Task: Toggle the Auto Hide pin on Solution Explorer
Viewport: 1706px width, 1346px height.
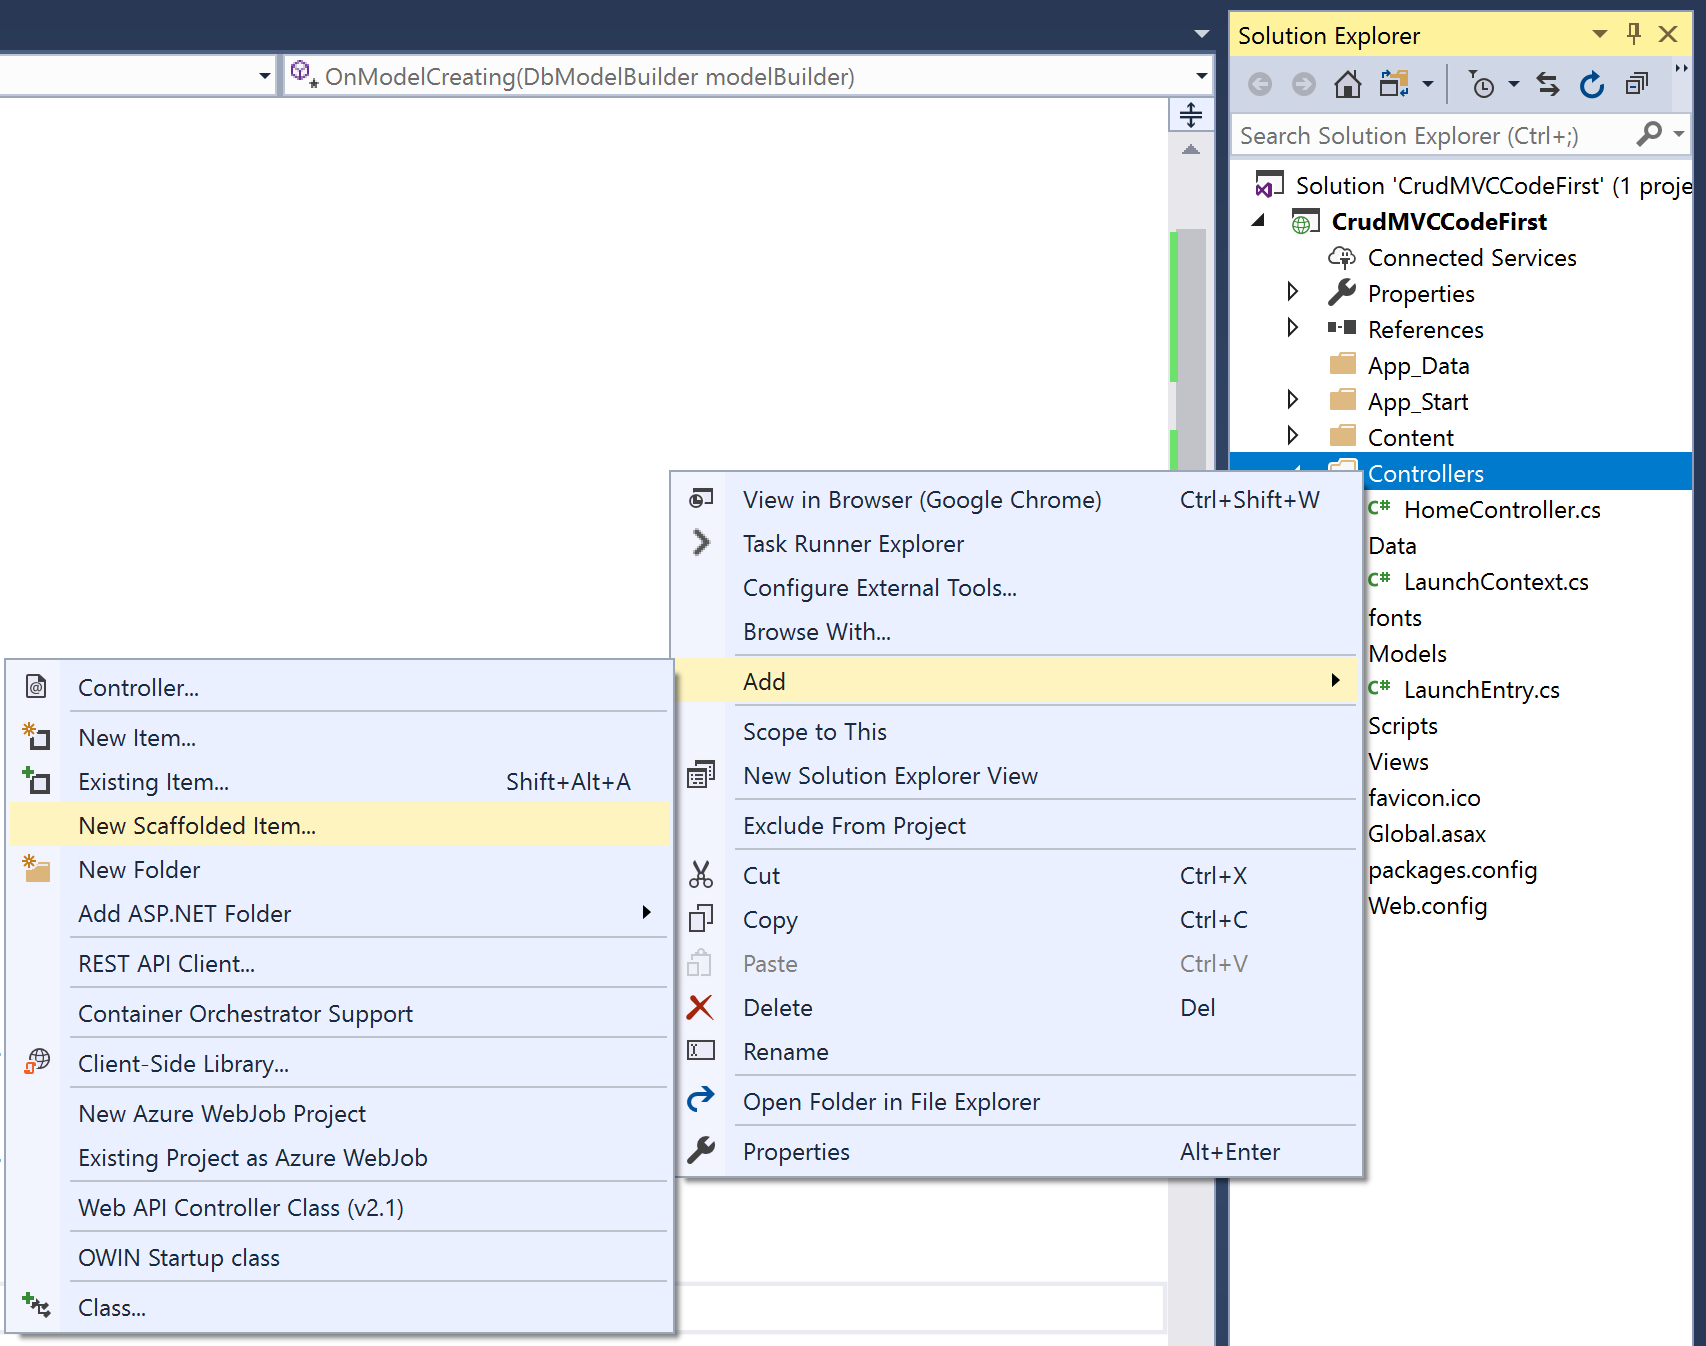Action: [1634, 34]
